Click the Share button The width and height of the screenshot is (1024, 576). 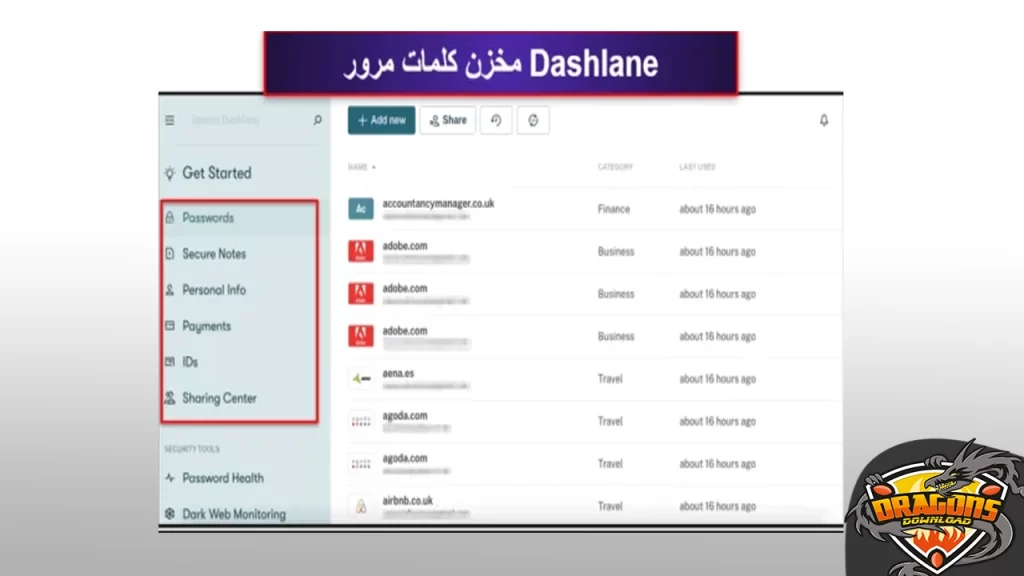(447, 119)
